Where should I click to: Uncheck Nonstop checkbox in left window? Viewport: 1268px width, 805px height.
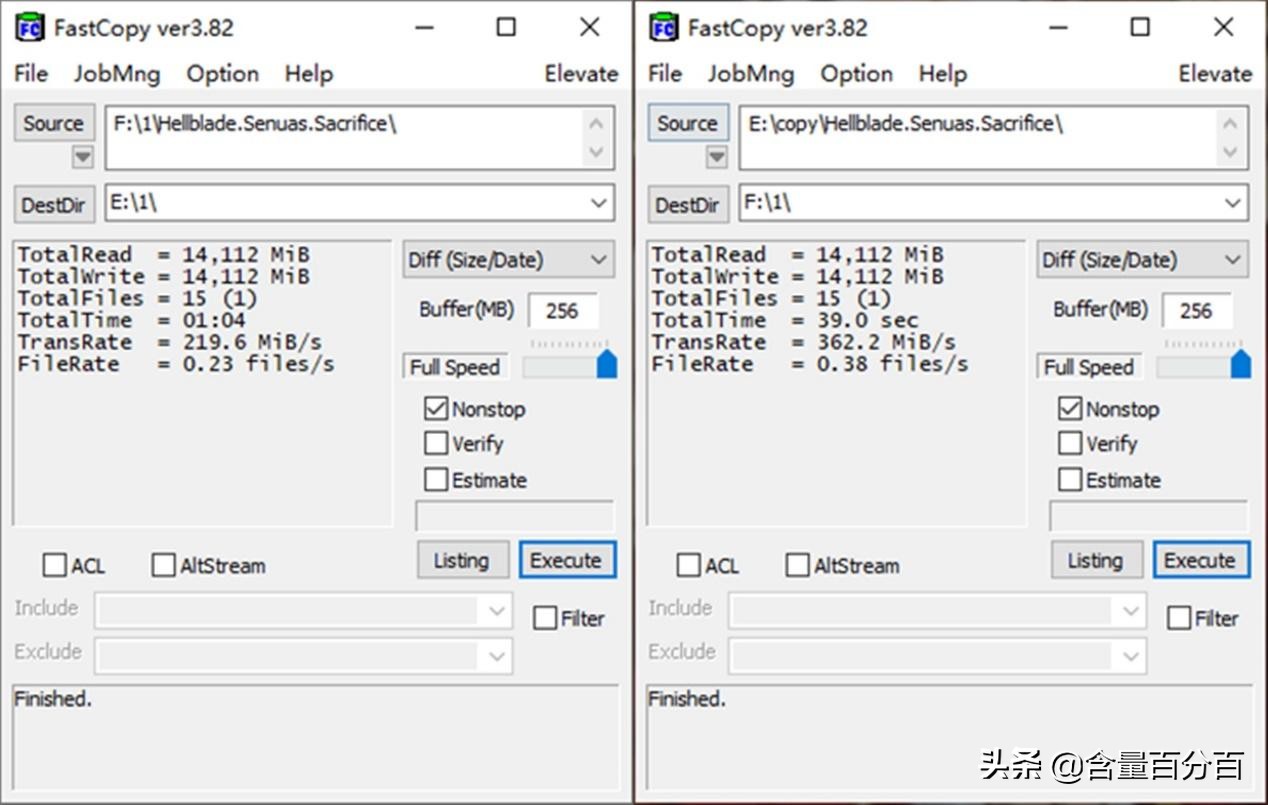[x=436, y=408]
